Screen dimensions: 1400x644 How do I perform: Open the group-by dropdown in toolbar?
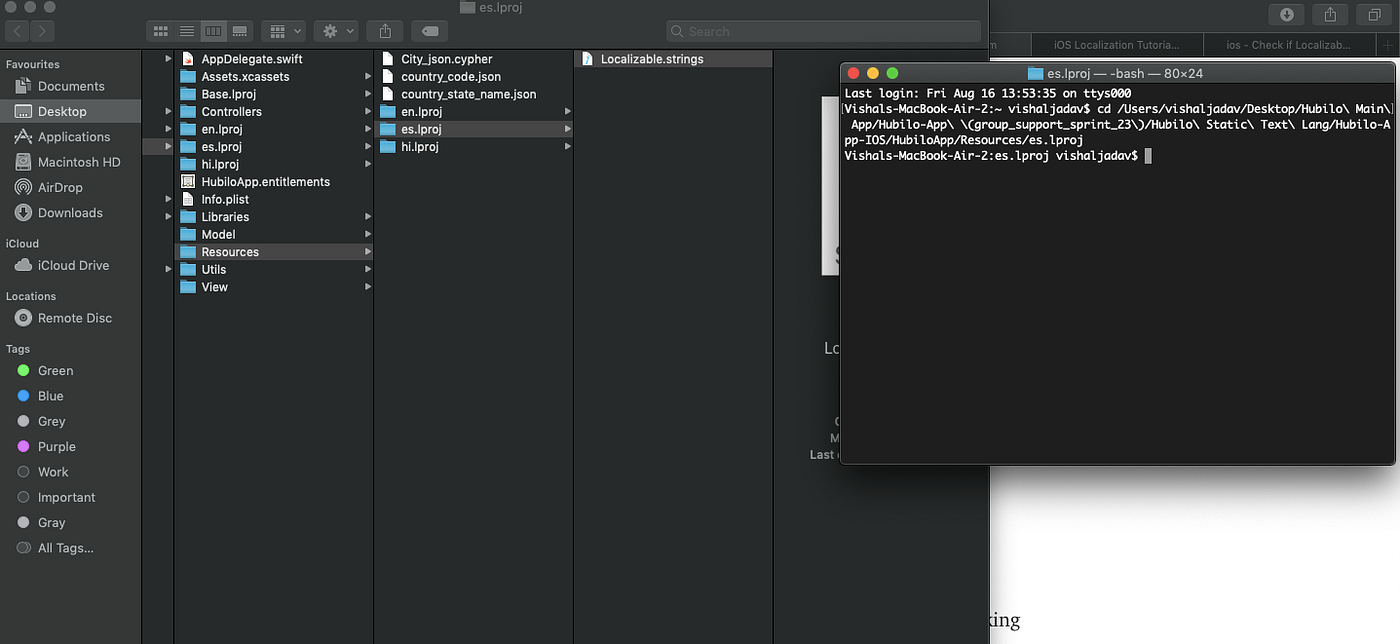[283, 31]
